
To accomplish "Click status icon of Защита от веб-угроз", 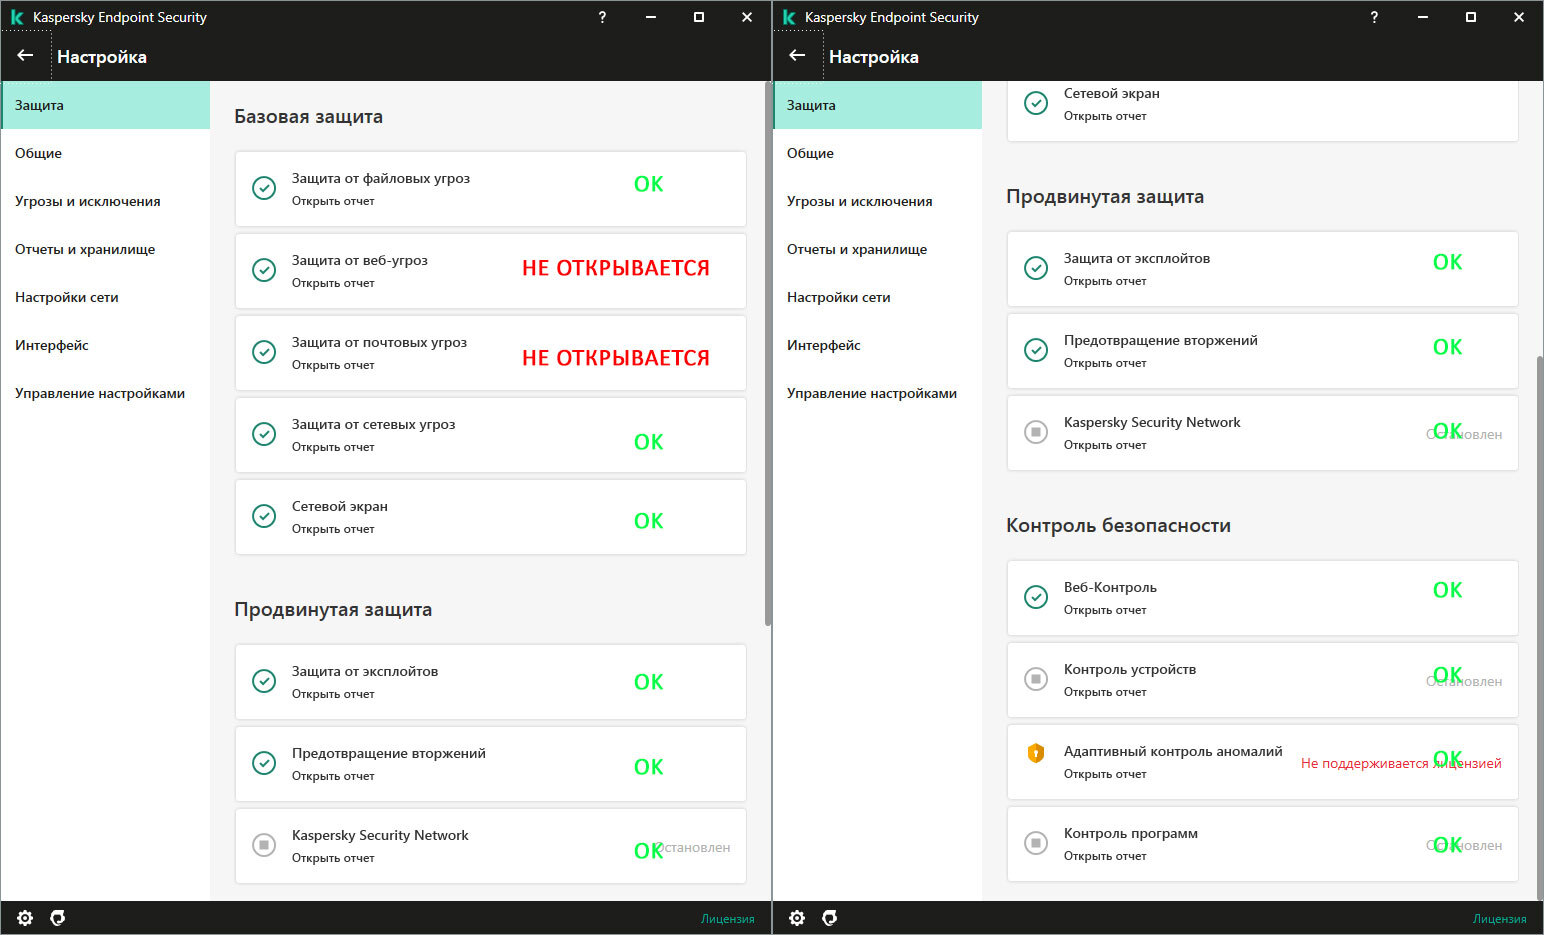I will pos(264,270).
